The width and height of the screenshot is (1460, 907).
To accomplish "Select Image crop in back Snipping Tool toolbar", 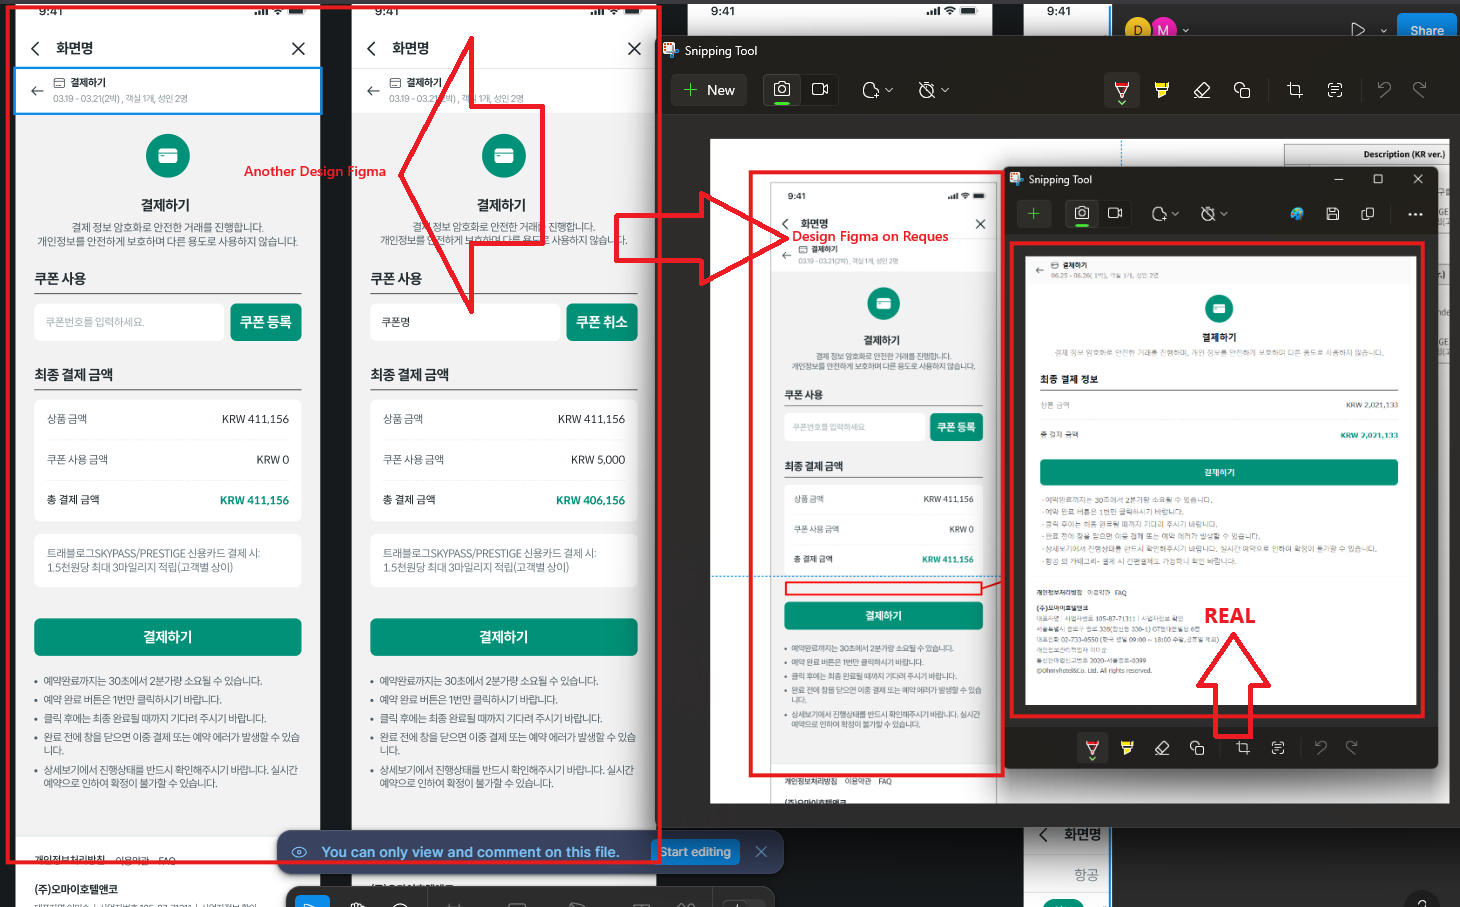I will (x=1295, y=90).
